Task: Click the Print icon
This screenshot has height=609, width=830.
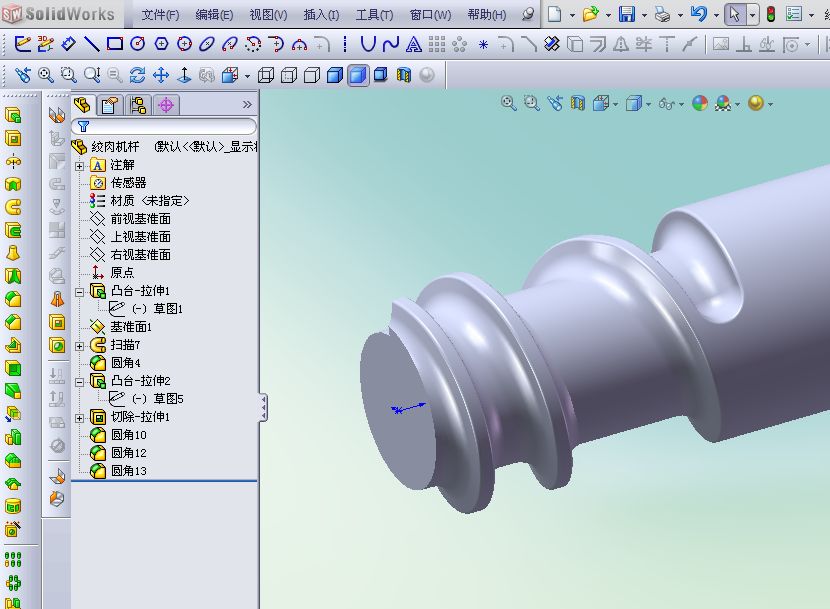Action: point(662,15)
